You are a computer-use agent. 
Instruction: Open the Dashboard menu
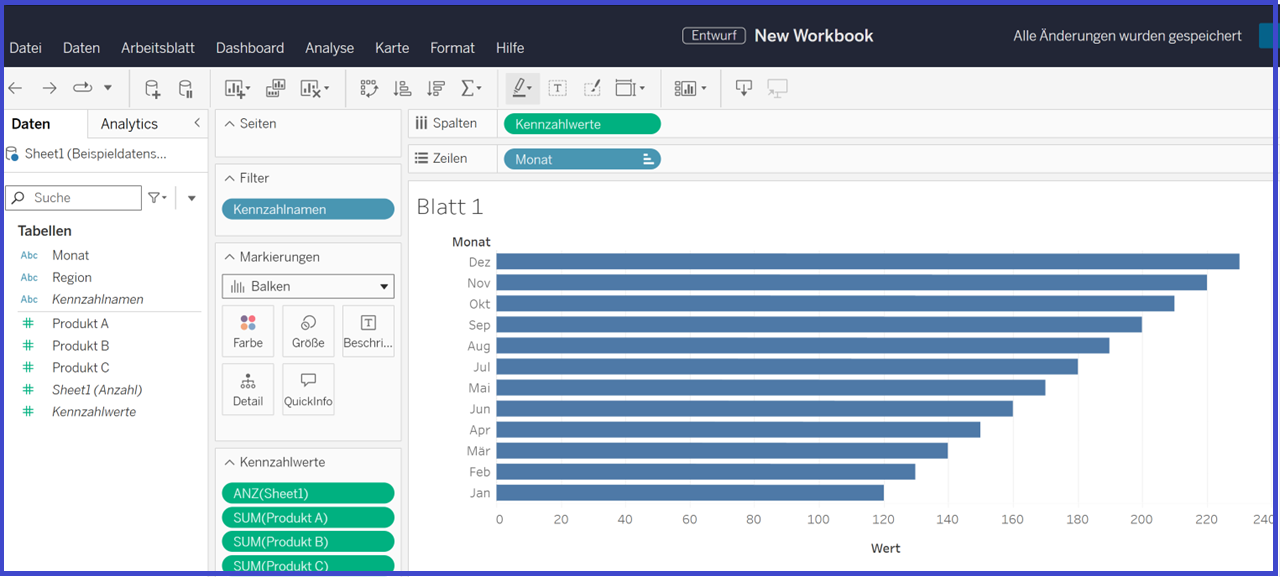250,48
